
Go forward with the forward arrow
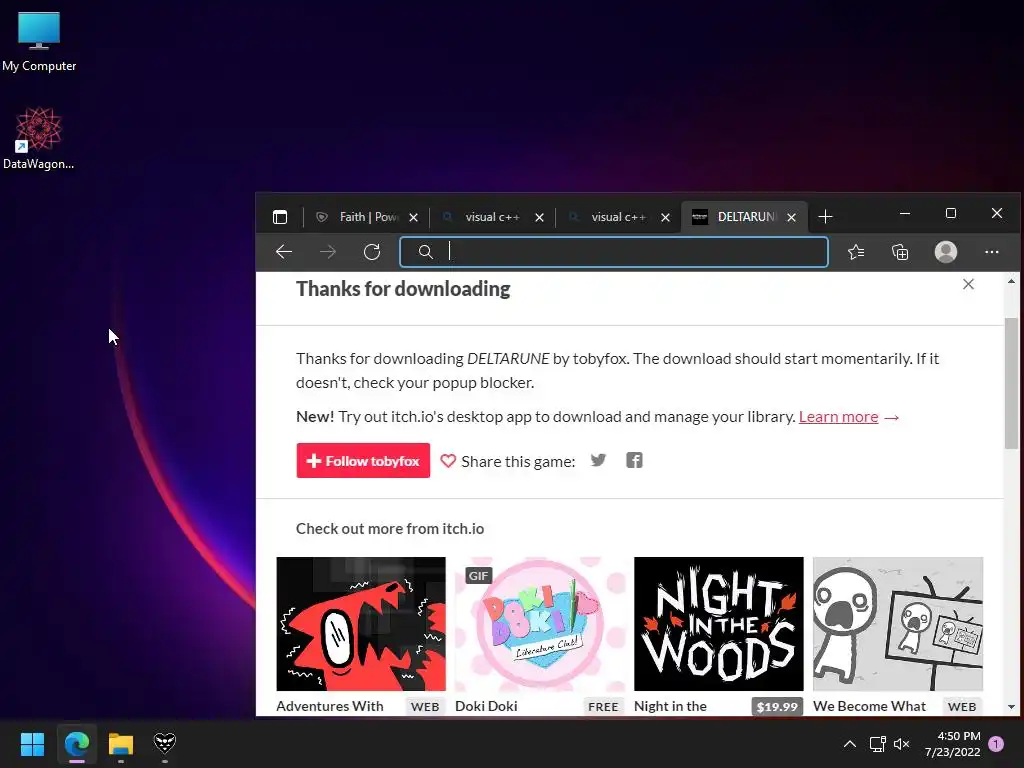pyautogui.click(x=328, y=252)
